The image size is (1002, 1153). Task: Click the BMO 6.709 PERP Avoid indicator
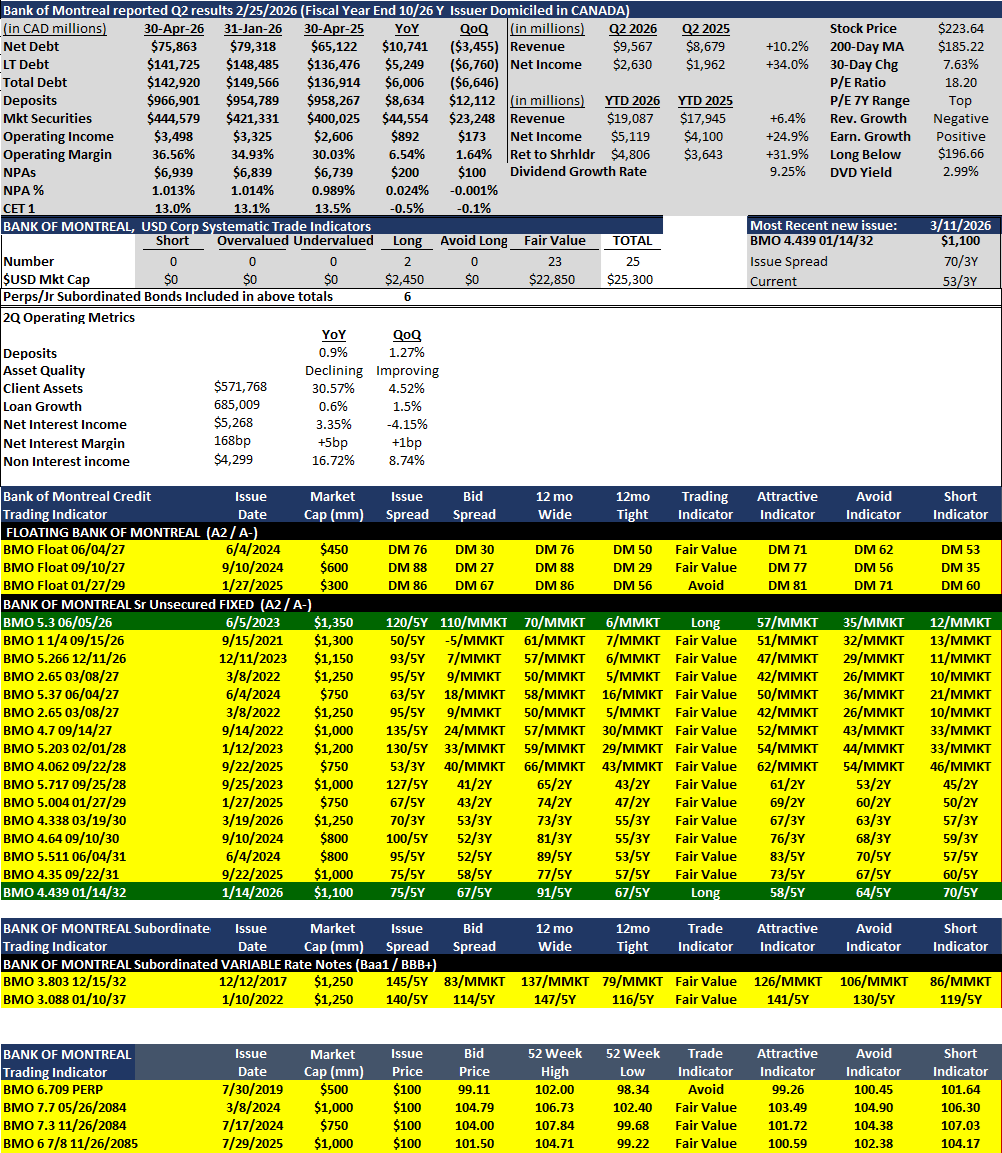point(705,1090)
